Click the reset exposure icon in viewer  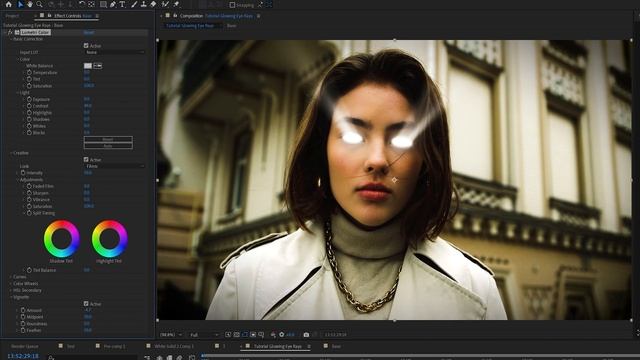[x=281, y=335]
